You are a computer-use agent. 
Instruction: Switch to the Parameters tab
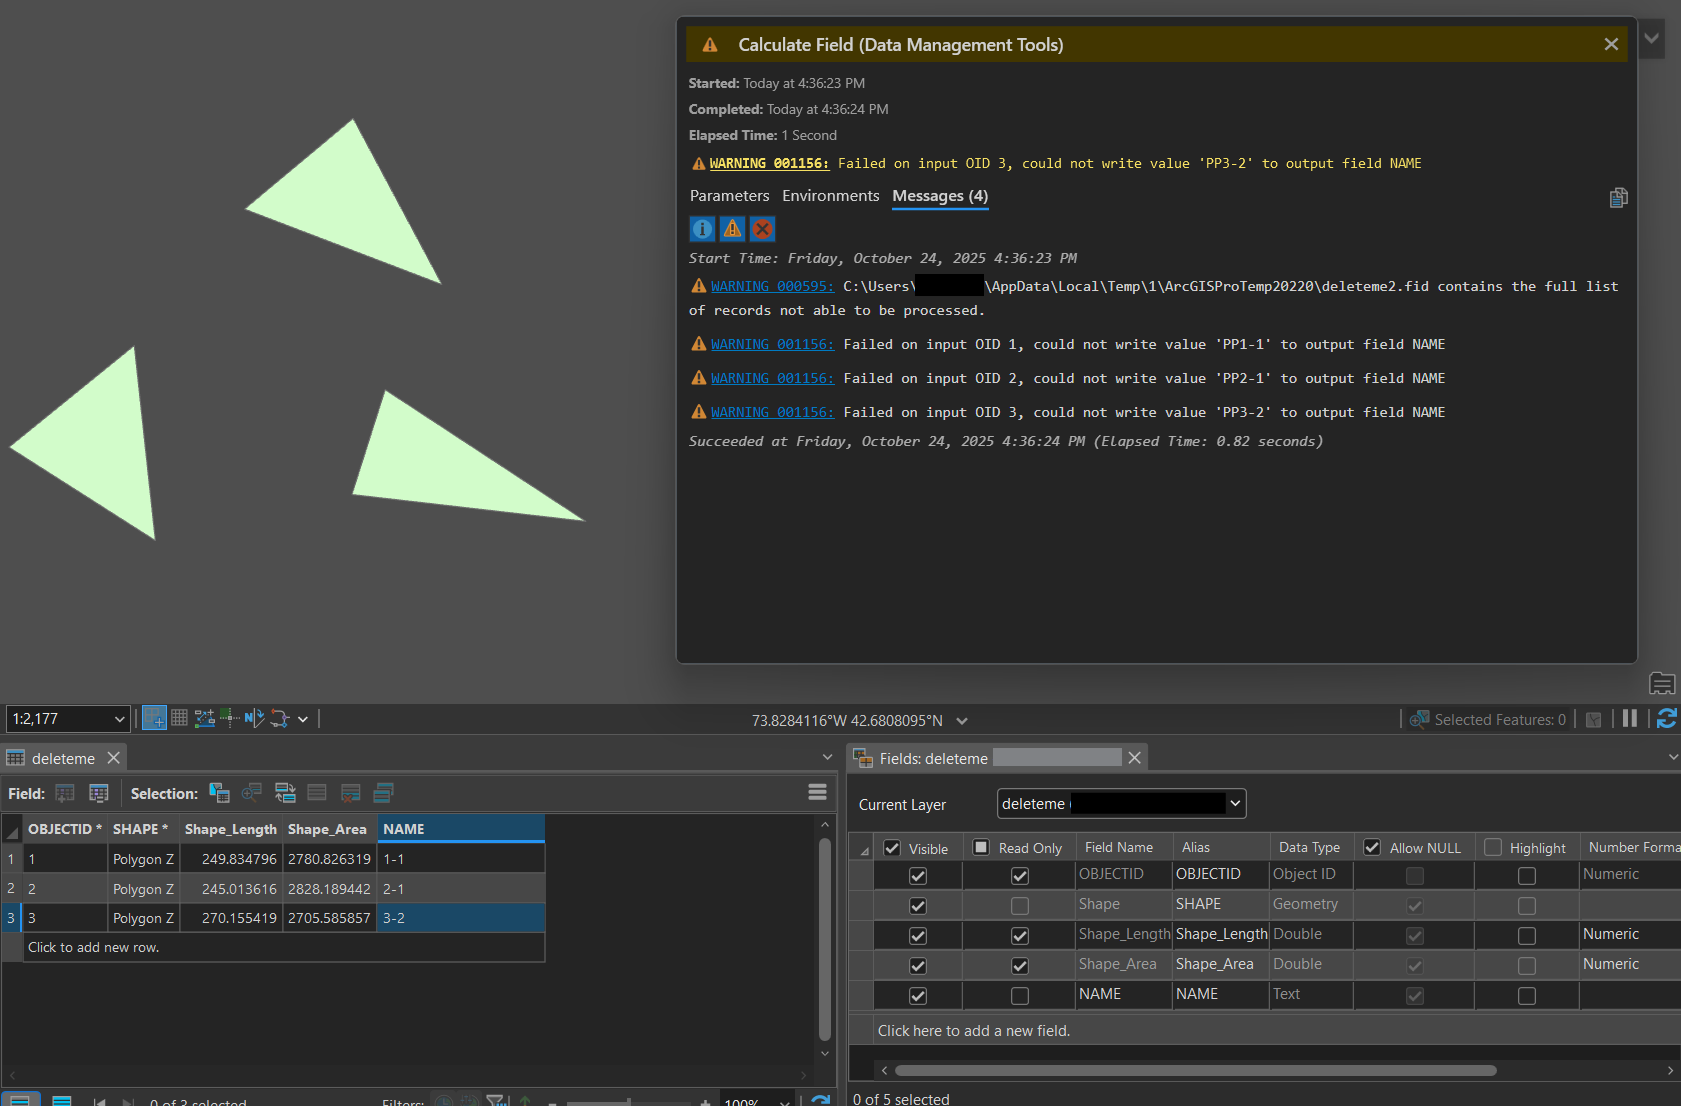[x=729, y=196]
